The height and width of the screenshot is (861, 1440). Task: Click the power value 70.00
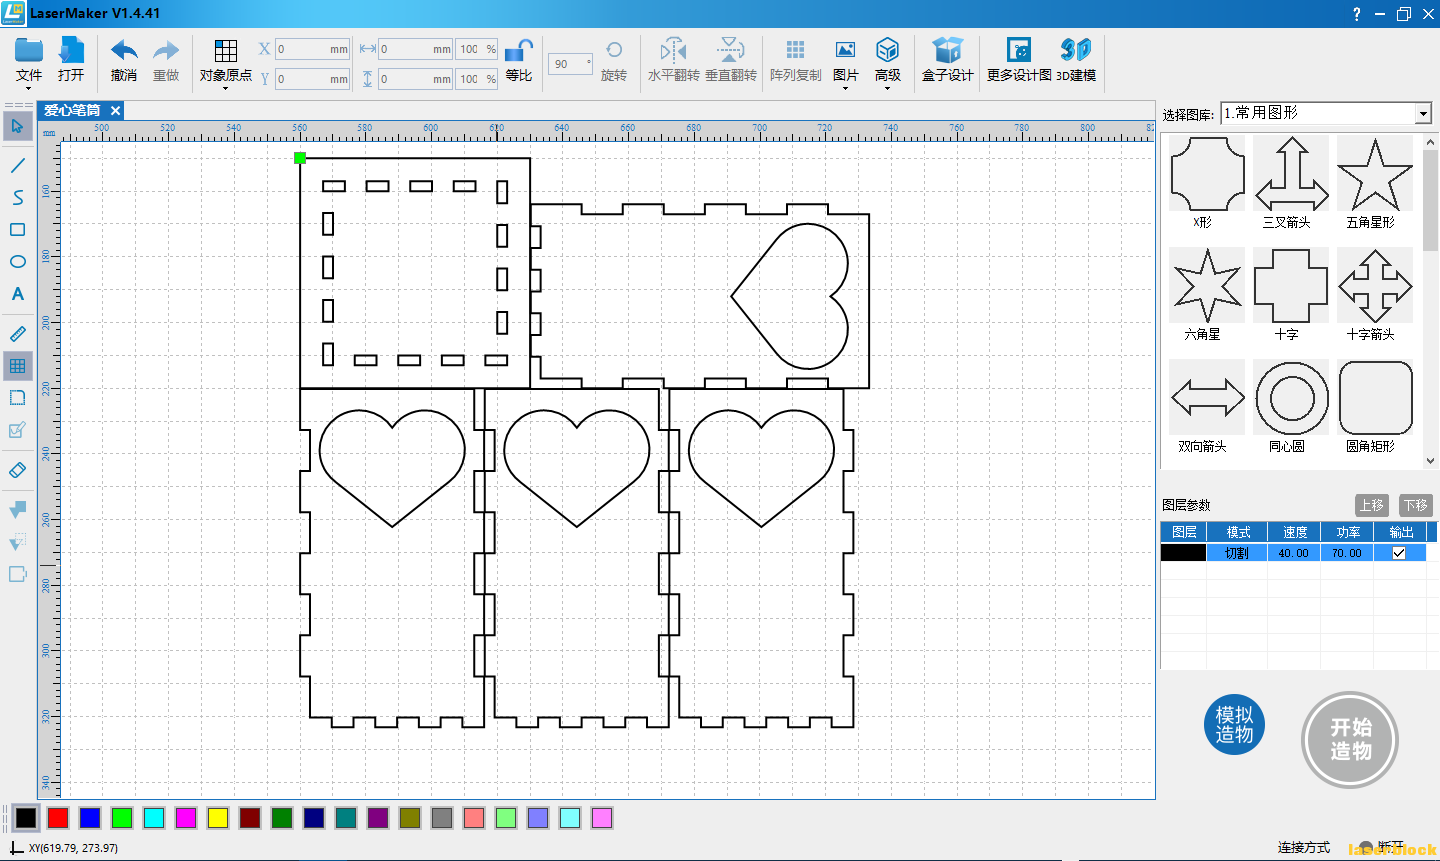[x=1347, y=552]
